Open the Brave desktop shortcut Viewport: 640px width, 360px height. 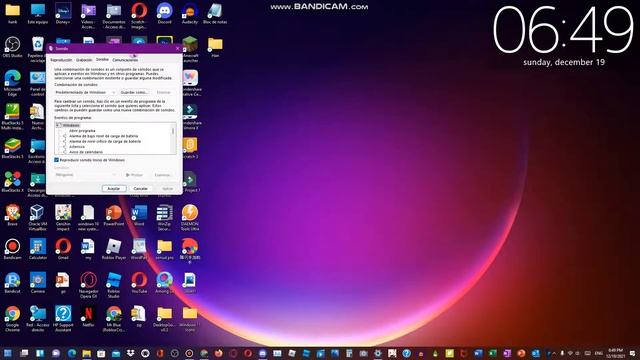pyautogui.click(x=12, y=215)
